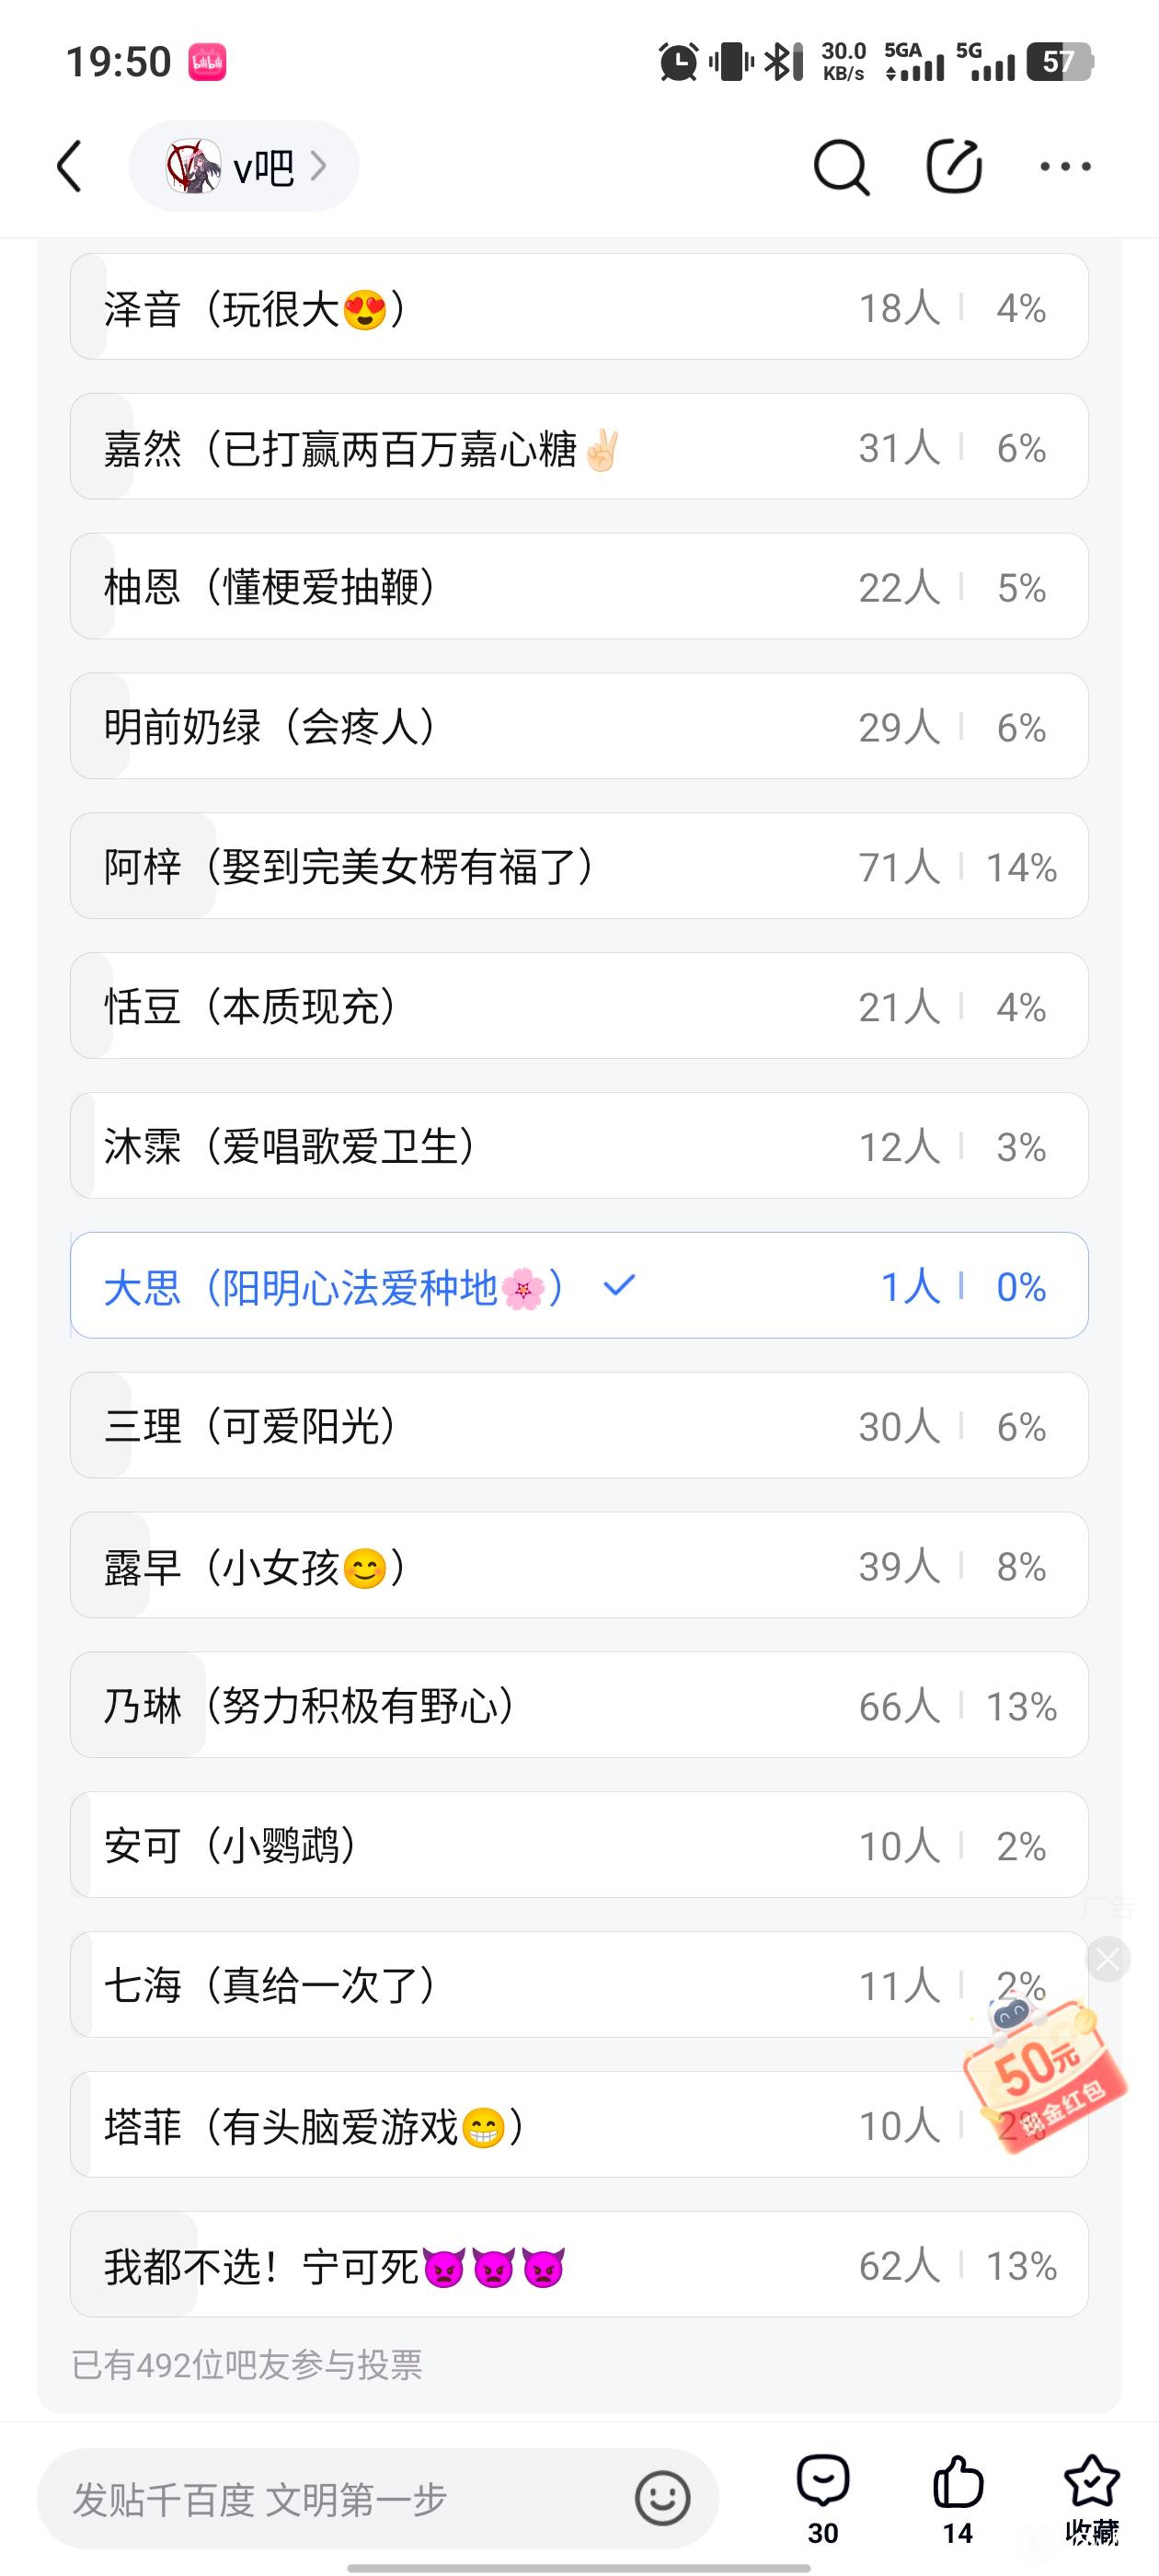Viewport: 1159px width, 2576px height.
Task: Close the 50元 red packet ad
Action: [1108, 1959]
